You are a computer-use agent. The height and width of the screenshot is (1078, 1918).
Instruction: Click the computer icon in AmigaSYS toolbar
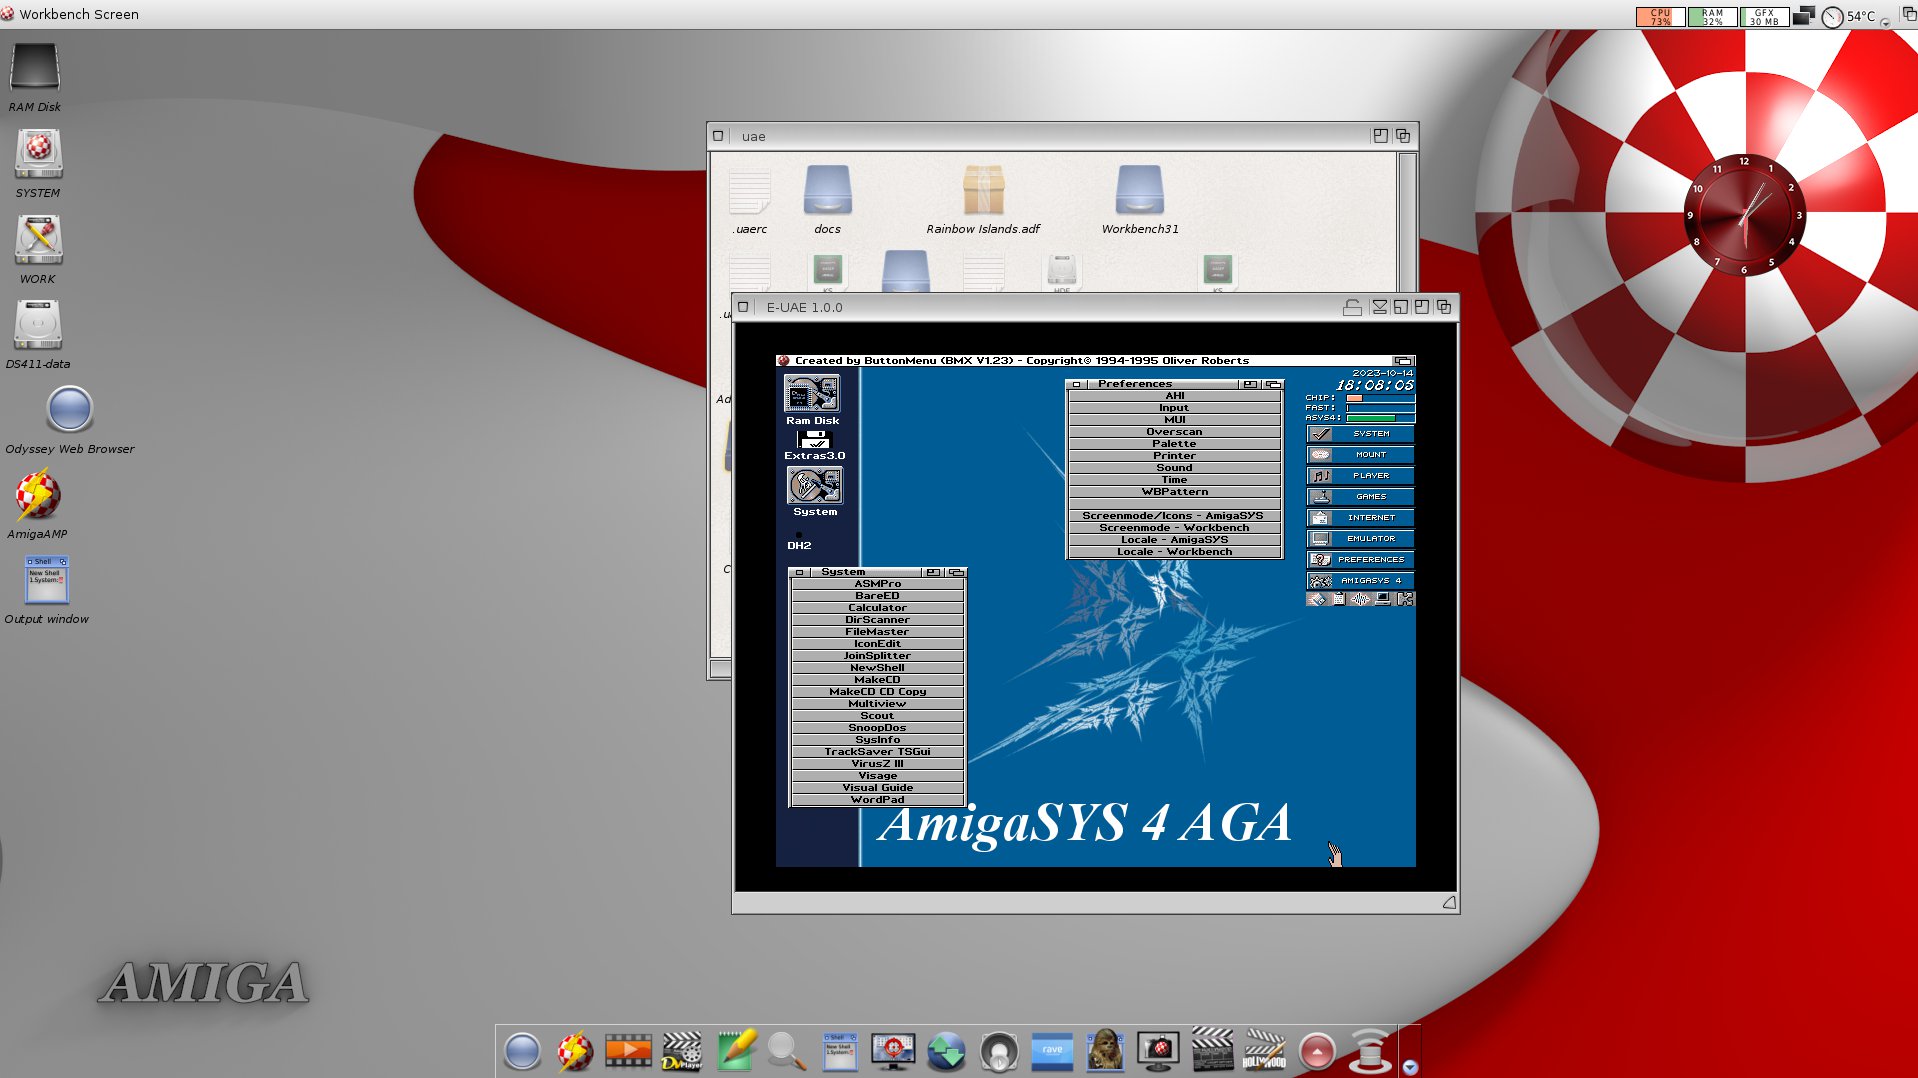[x=1382, y=599]
